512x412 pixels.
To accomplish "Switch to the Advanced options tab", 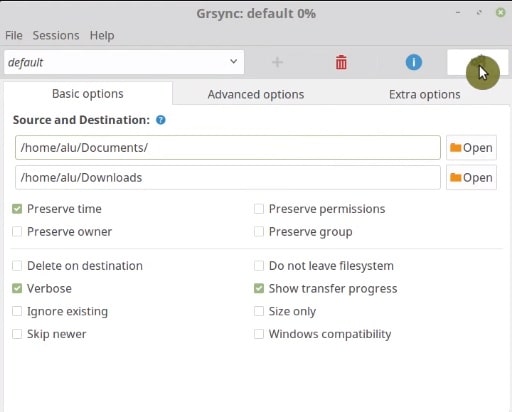I will pos(256,94).
